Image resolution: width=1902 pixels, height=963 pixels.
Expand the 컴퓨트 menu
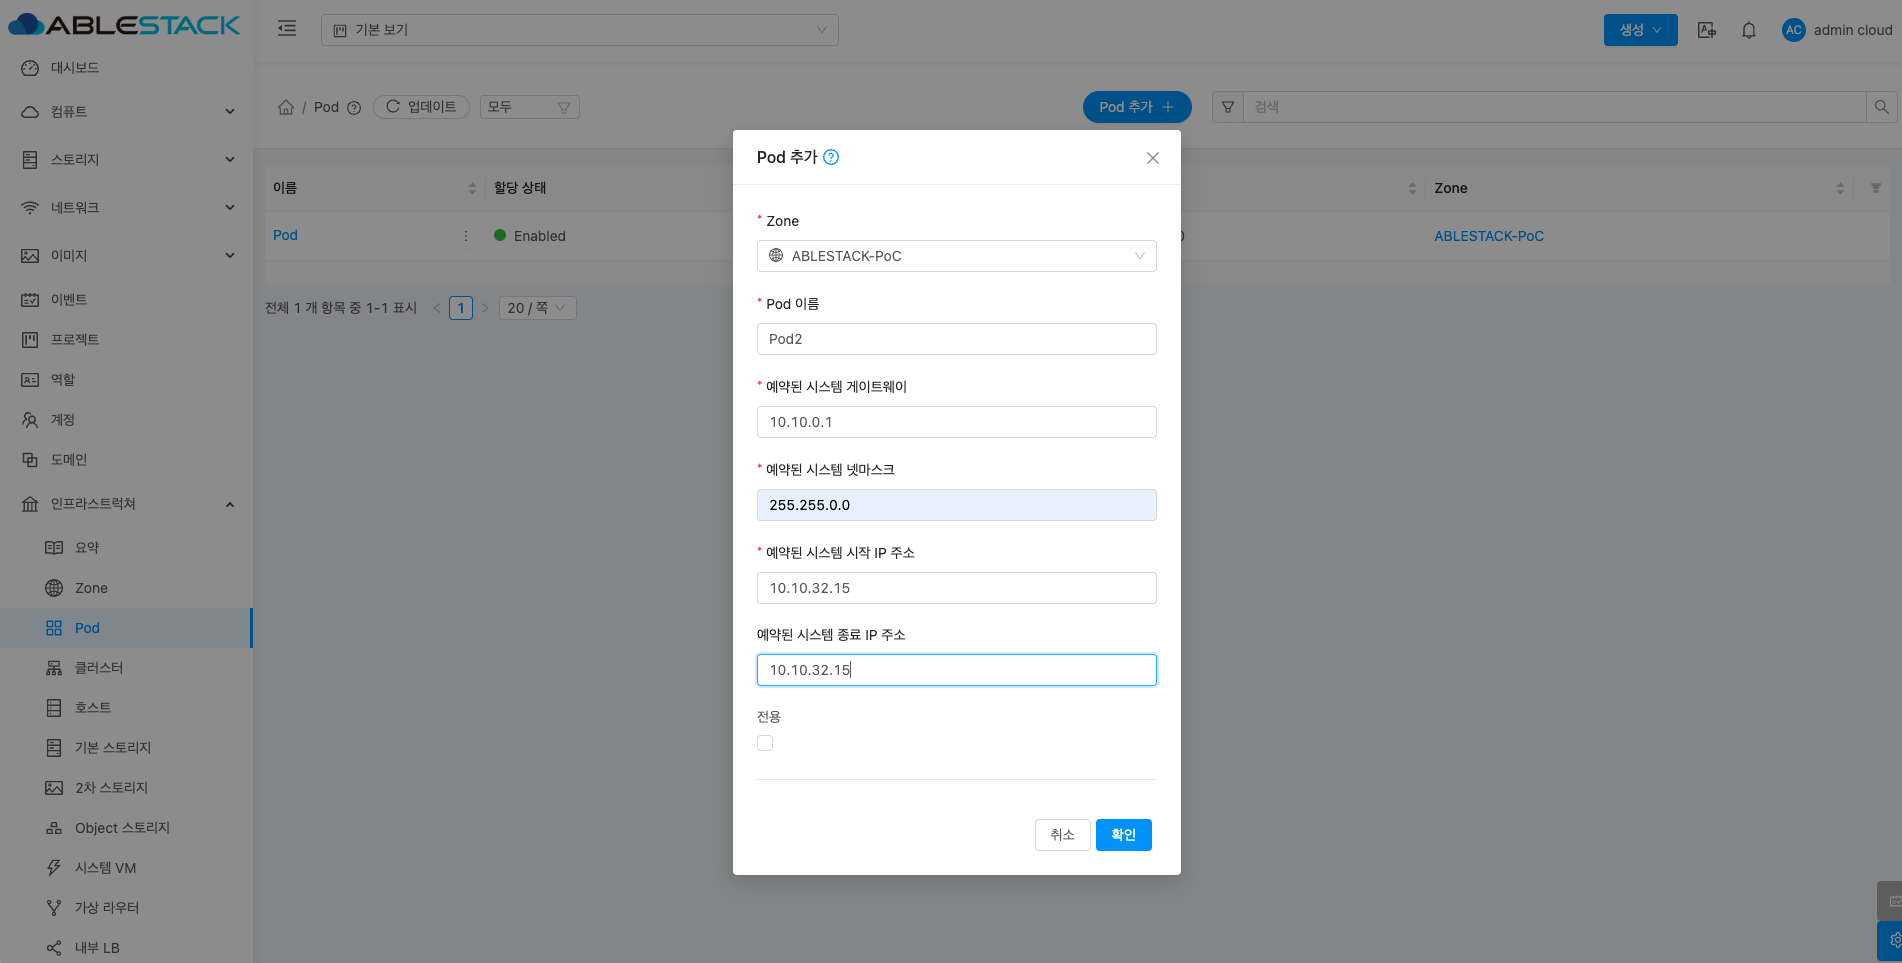coord(126,112)
